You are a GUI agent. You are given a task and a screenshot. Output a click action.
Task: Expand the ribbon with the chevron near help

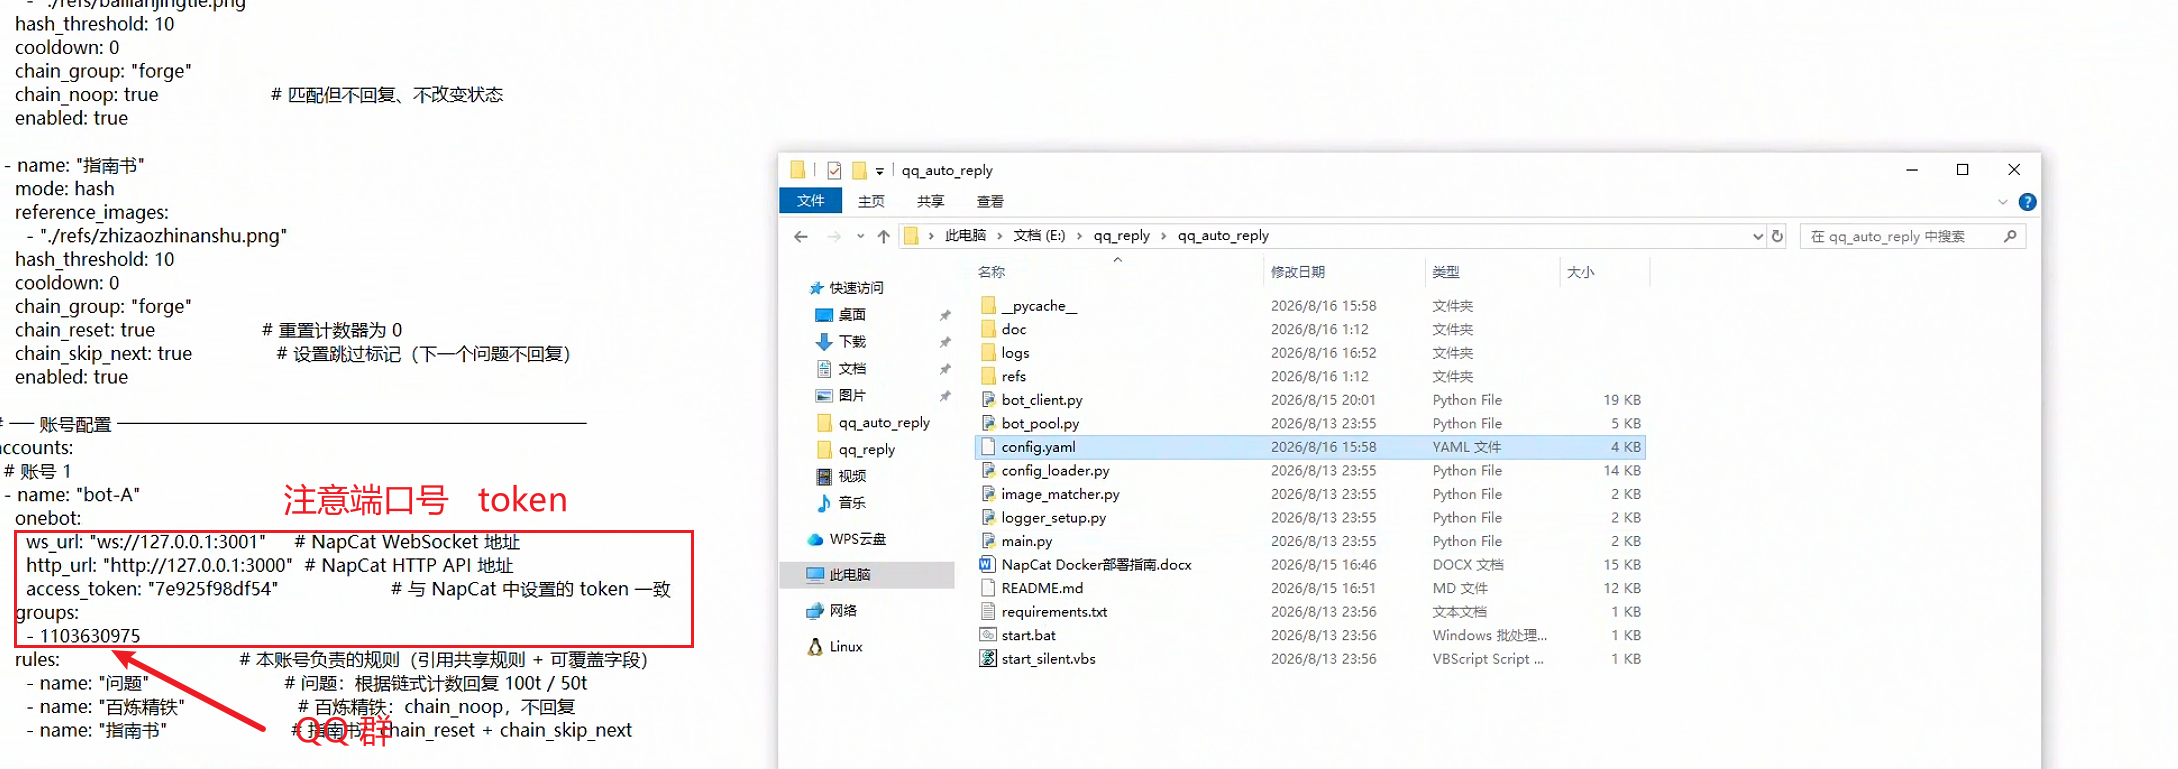[2002, 202]
